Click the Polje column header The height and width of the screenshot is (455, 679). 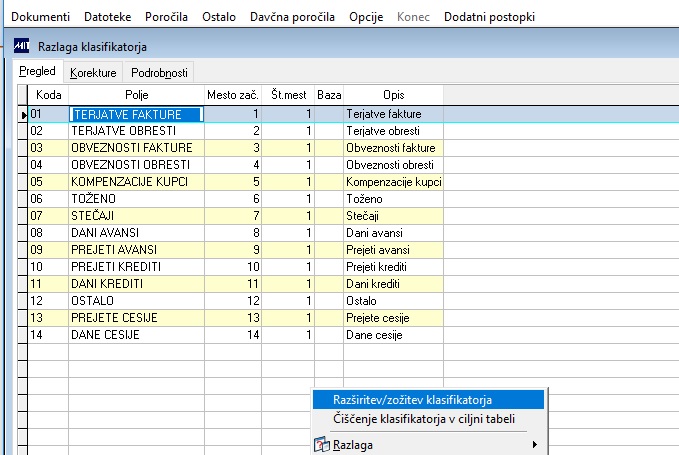click(x=136, y=95)
